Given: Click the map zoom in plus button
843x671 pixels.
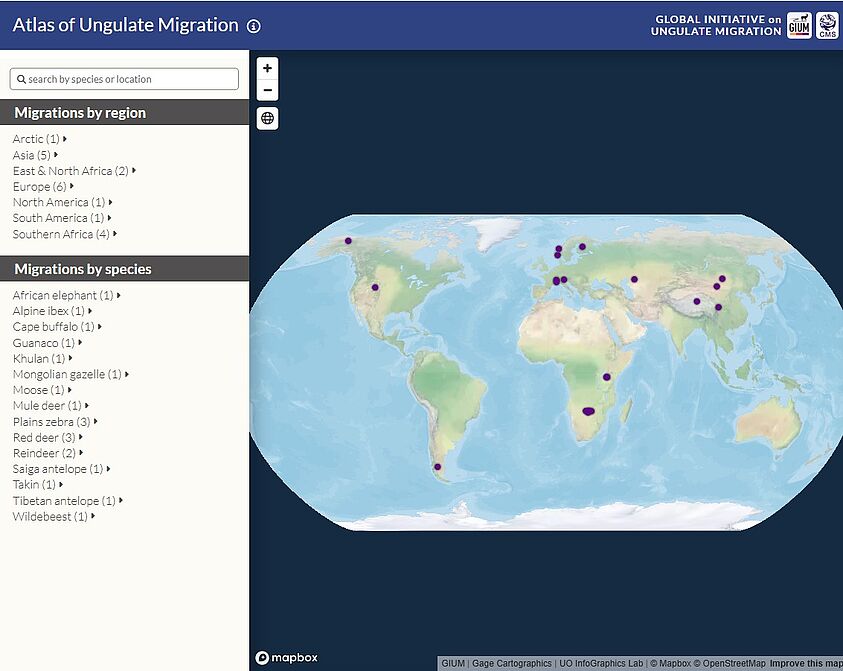Looking at the screenshot, I should pyautogui.click(x=267, y=68).
